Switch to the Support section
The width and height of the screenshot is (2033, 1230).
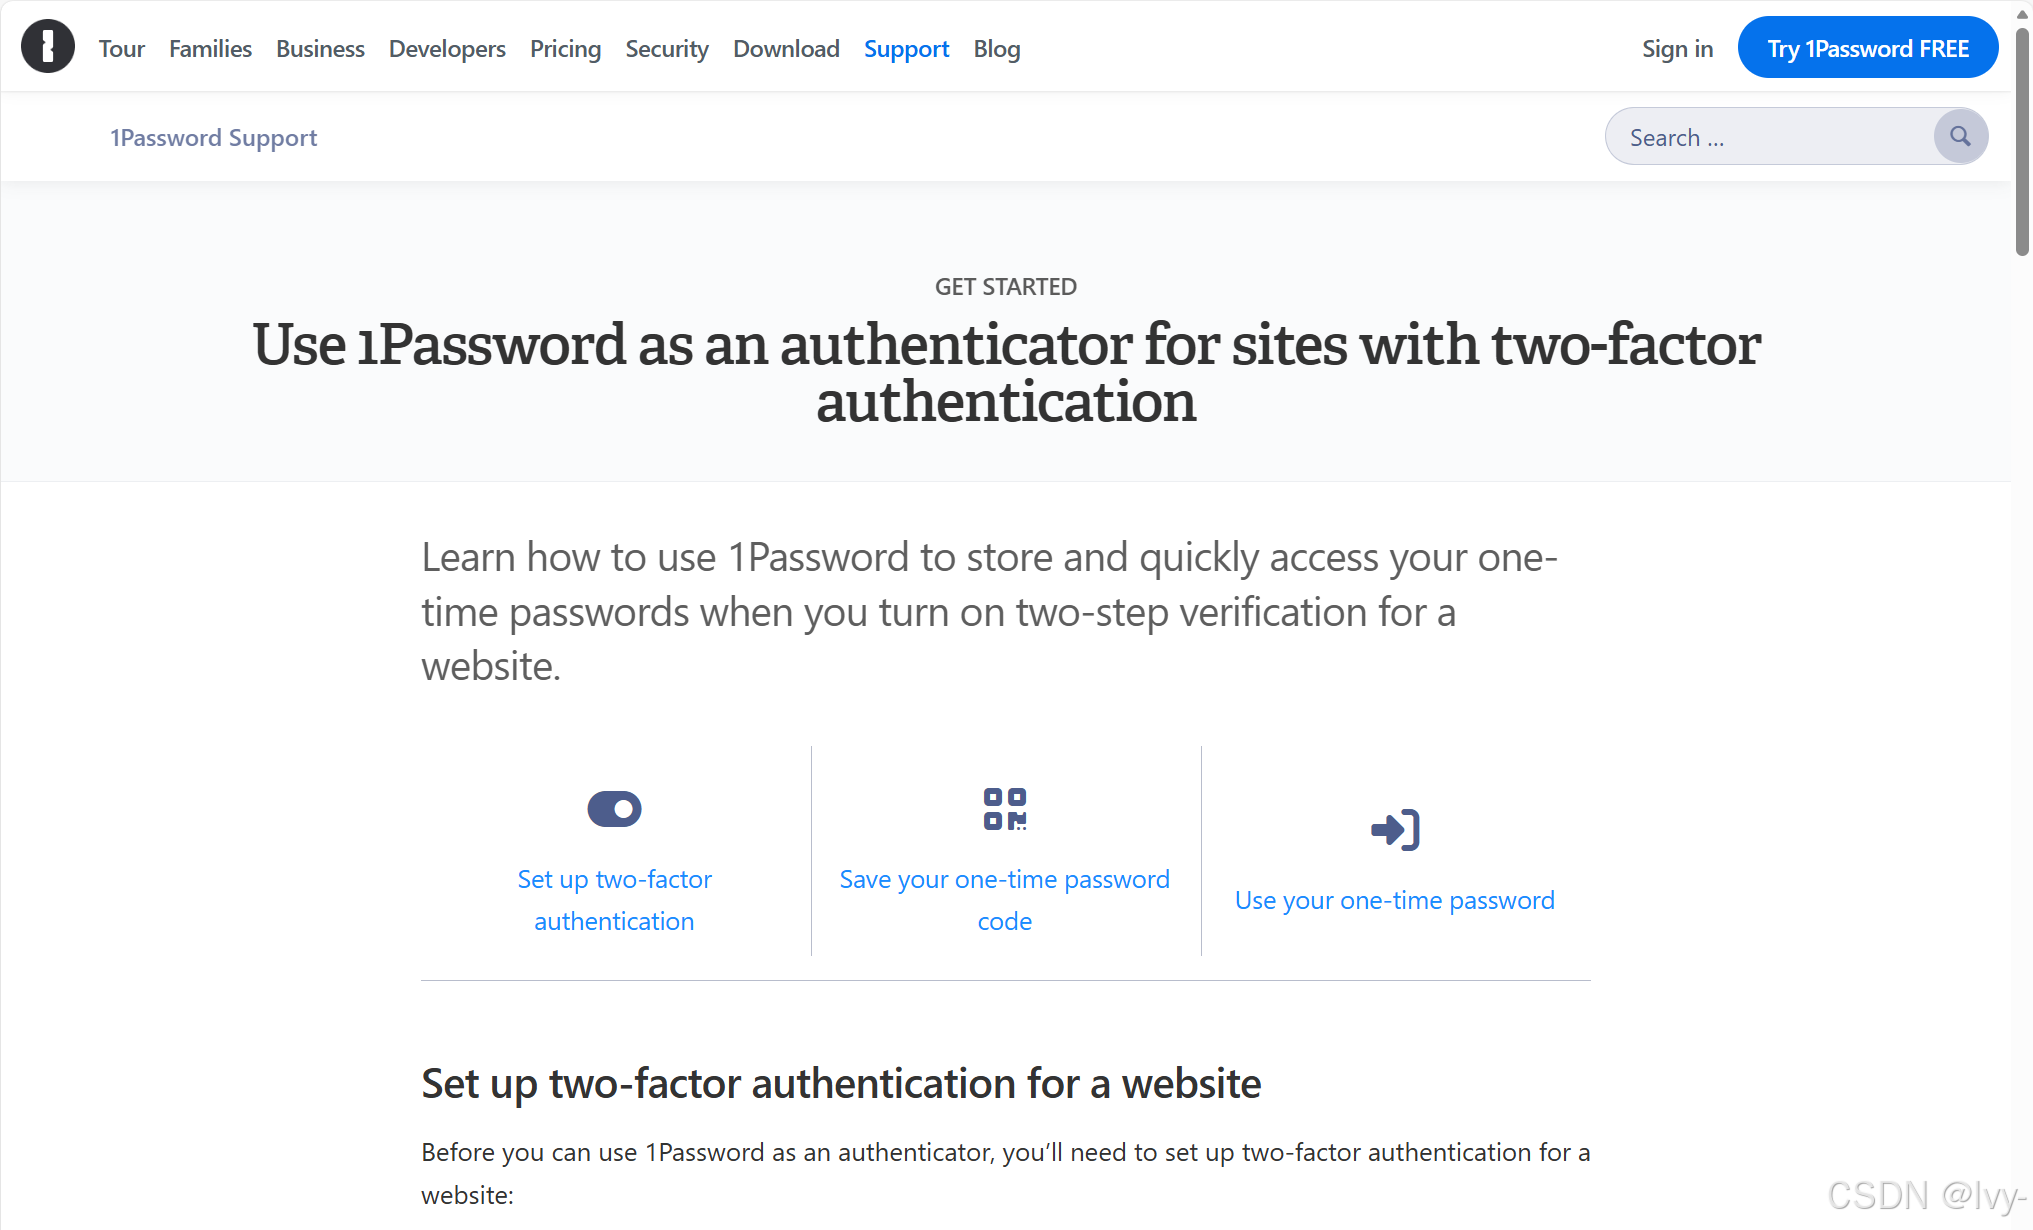905,48
